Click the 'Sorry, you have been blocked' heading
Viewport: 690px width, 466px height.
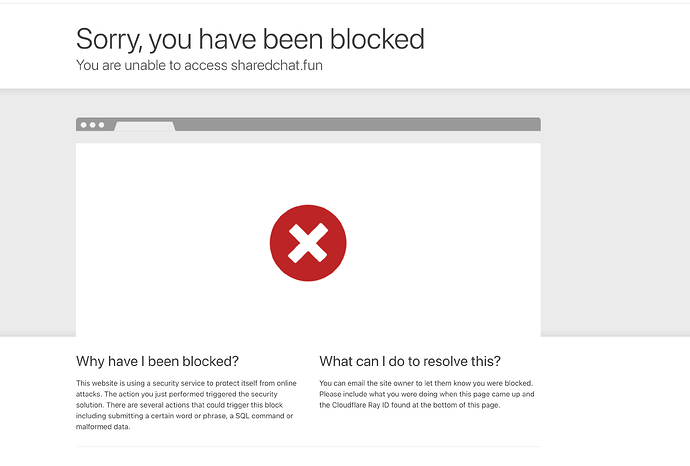[250, 39]
